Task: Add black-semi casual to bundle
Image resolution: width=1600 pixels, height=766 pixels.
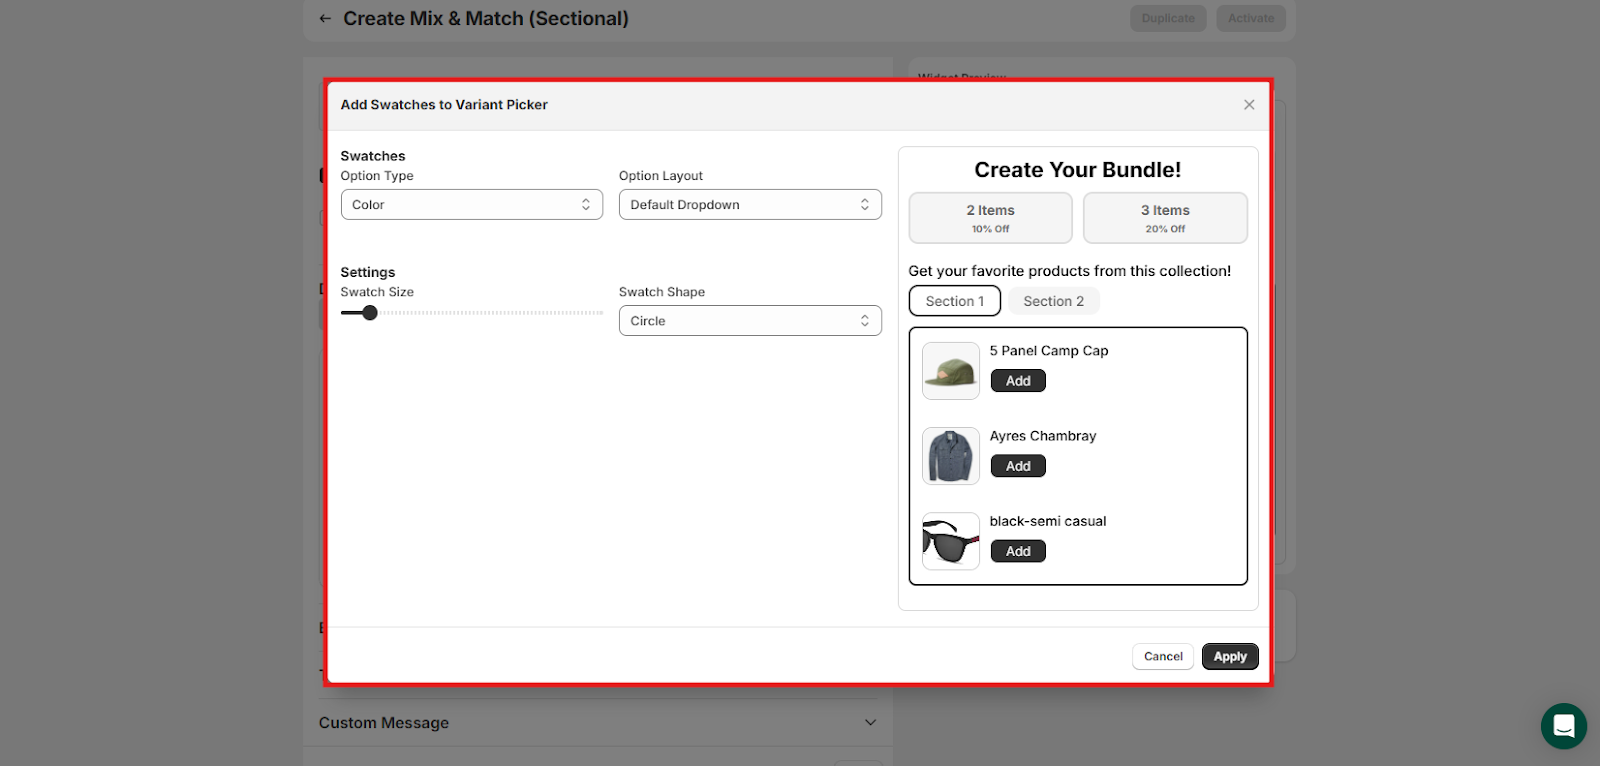Action: click(x=1018, y=551)
